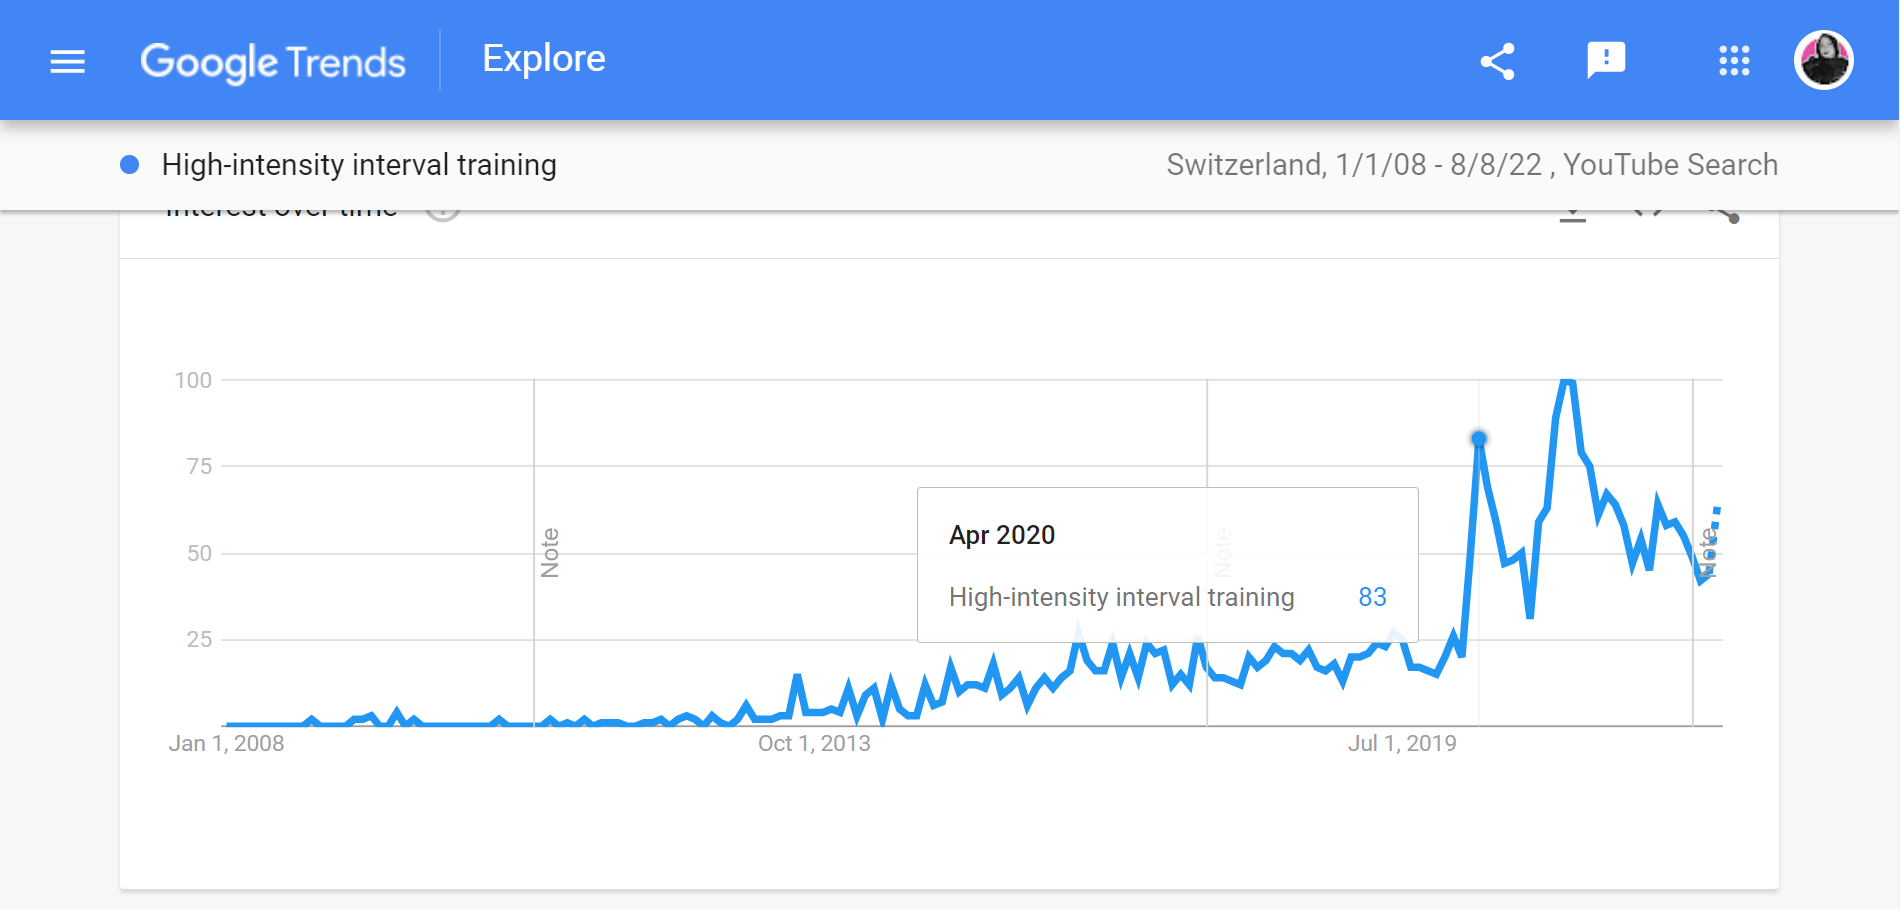Download the chart data as CSV
The height and width of the screenshot is (909, 1900).
(1573, 213)
